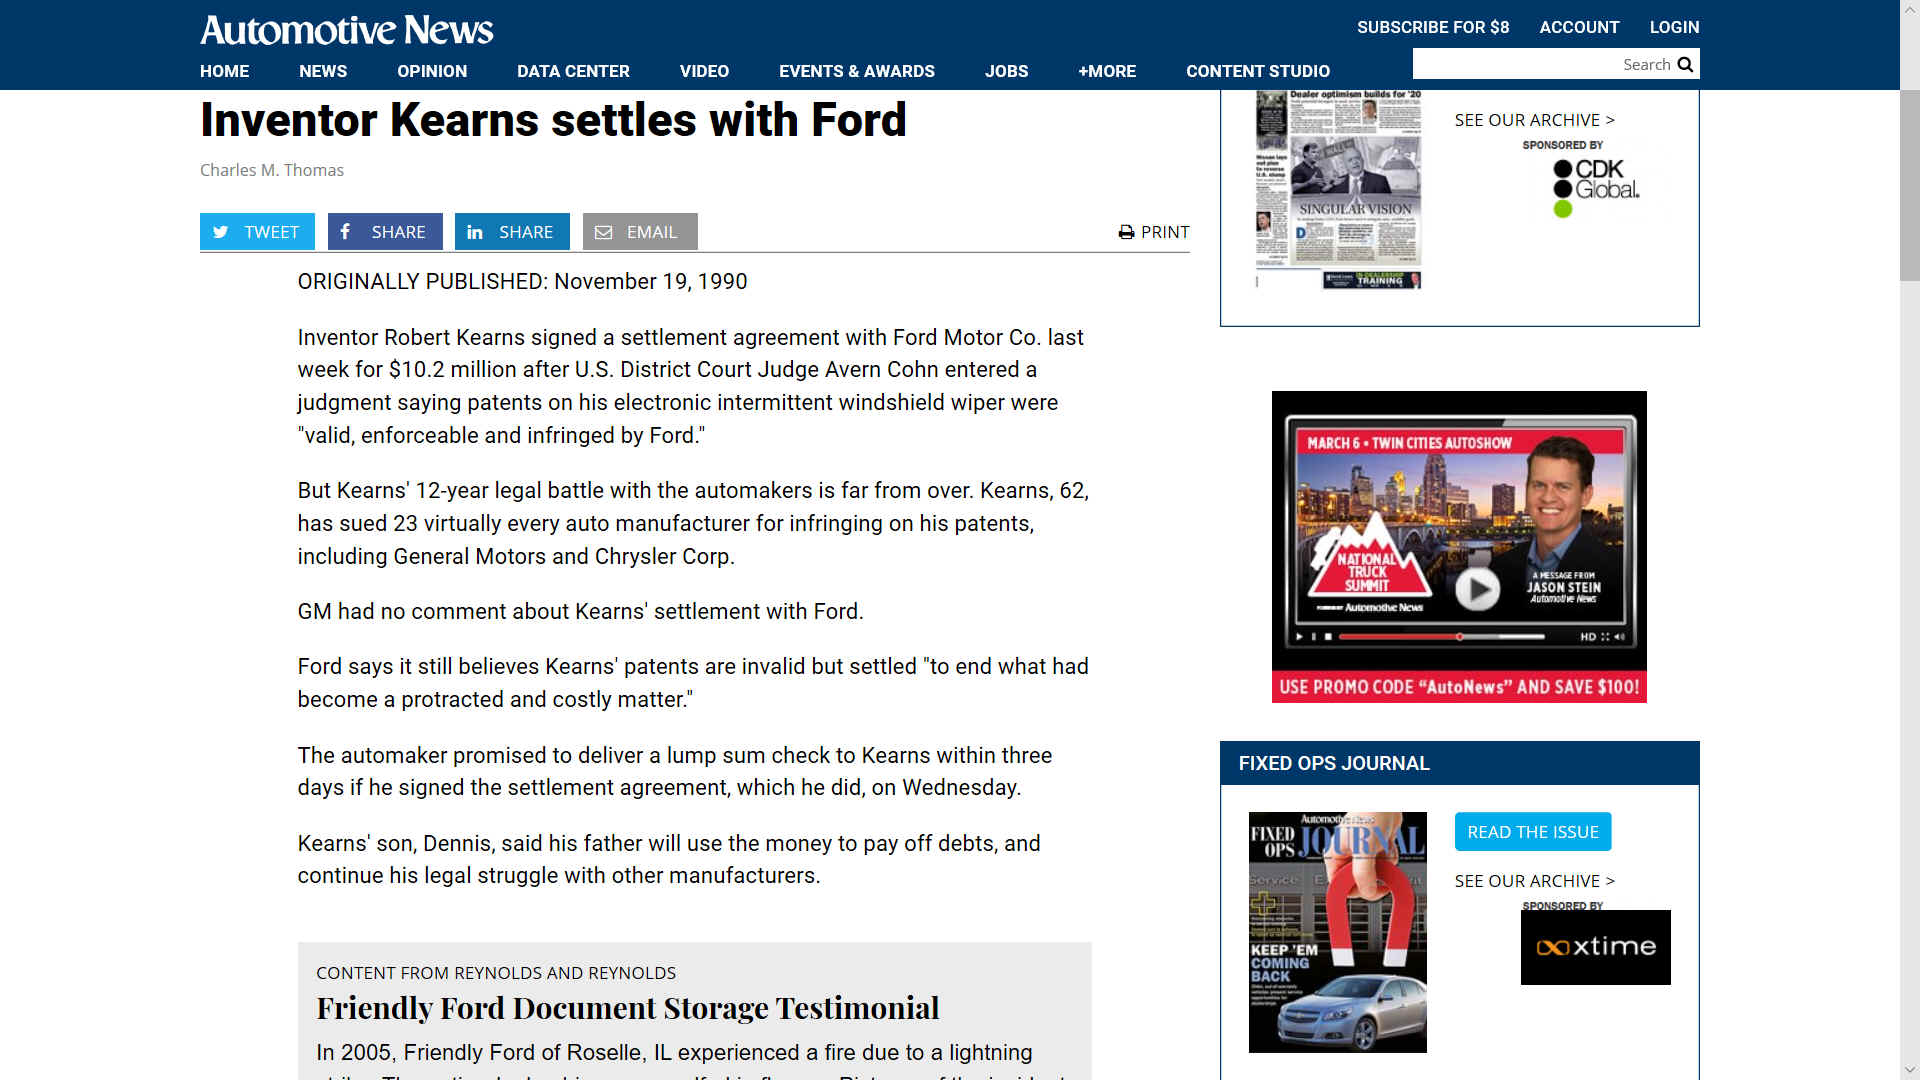Click author name Charles M. Thomas
Screen dimensions: 1920x1080
point(272,170)
